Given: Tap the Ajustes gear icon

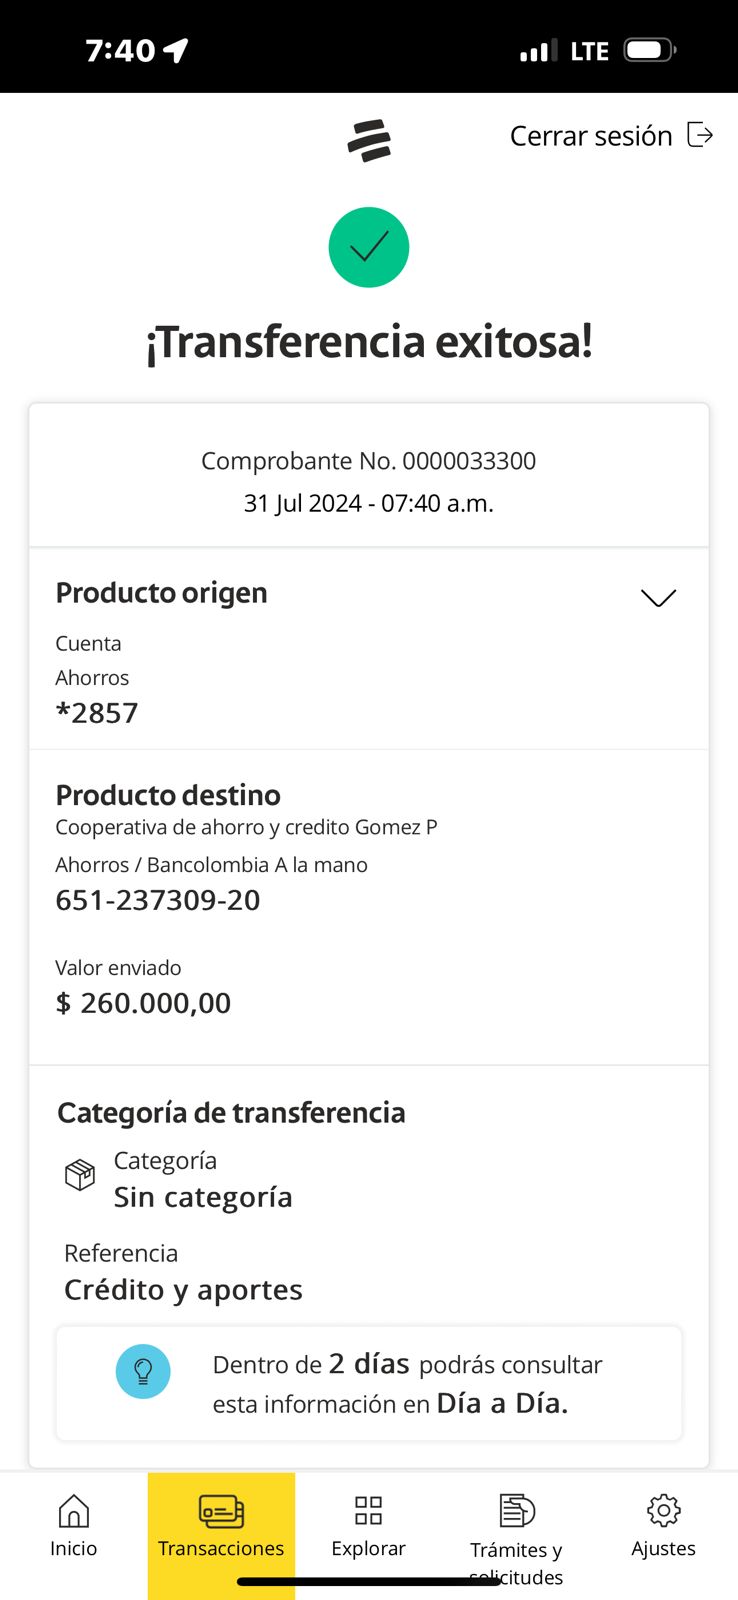Looking at the screenshot, I should (x=663, y=1510).
